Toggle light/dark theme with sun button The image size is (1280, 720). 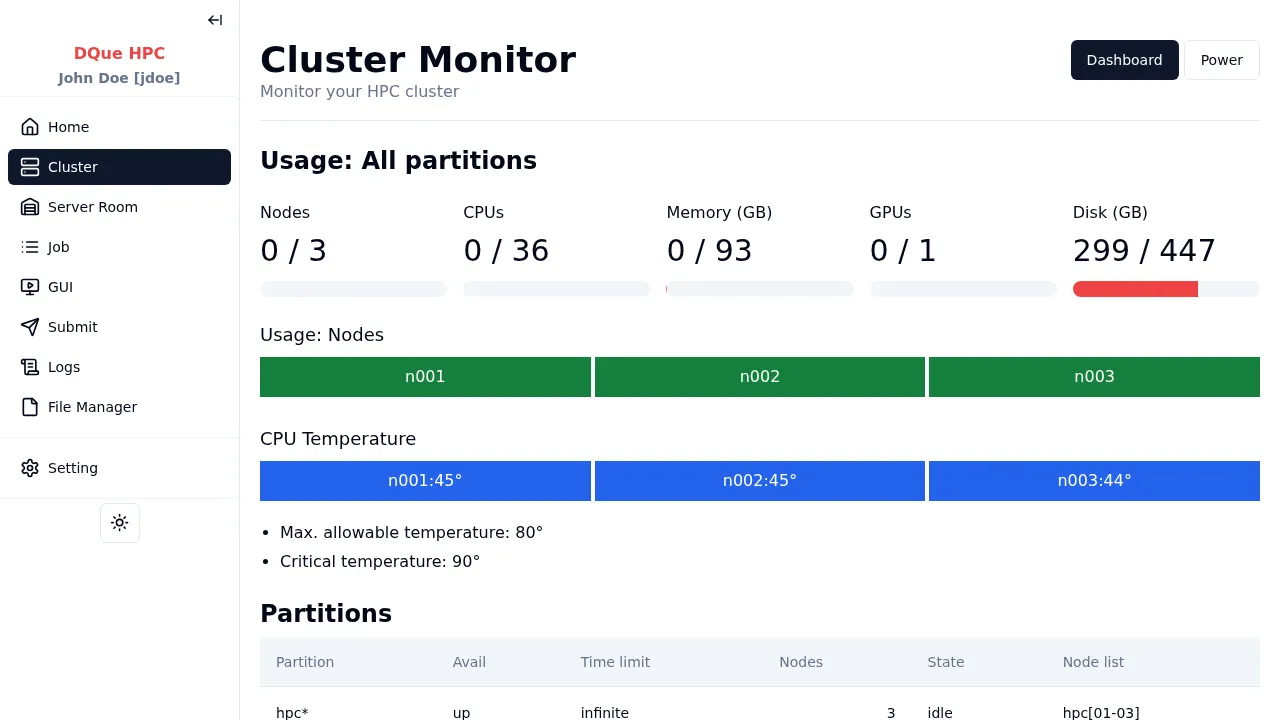pos(120,523)
